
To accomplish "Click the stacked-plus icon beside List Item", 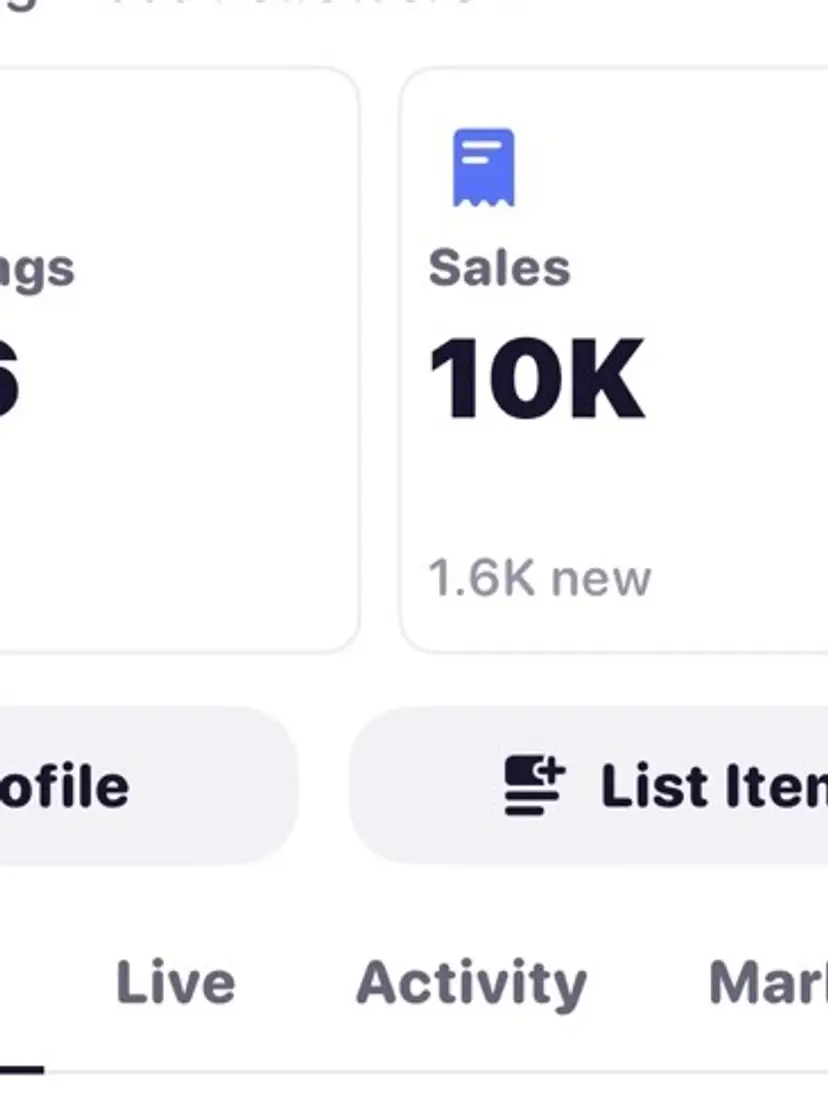I will (x=535, y=785).
